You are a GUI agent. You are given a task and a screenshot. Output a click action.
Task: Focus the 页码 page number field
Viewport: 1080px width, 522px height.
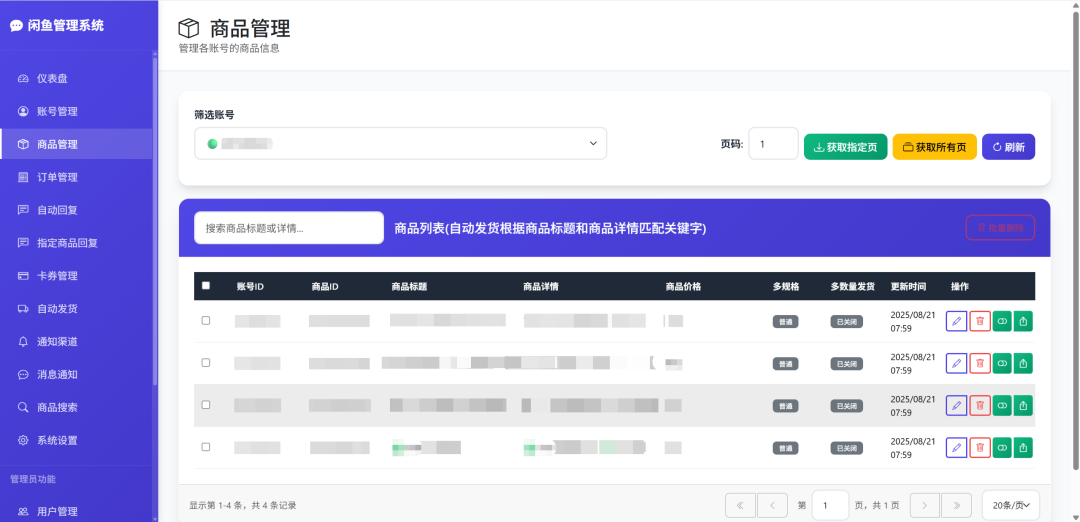pos(773,144)
